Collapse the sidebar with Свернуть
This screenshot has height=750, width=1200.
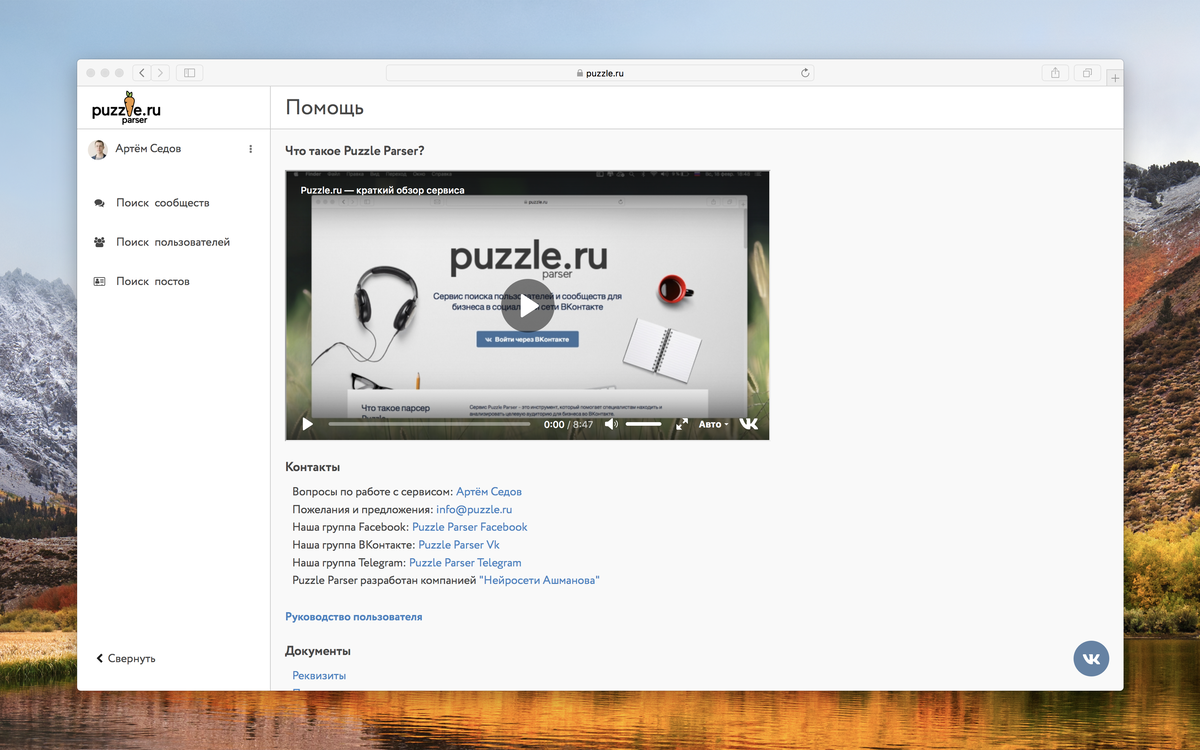pyautogui.click(x=126, y=659)
